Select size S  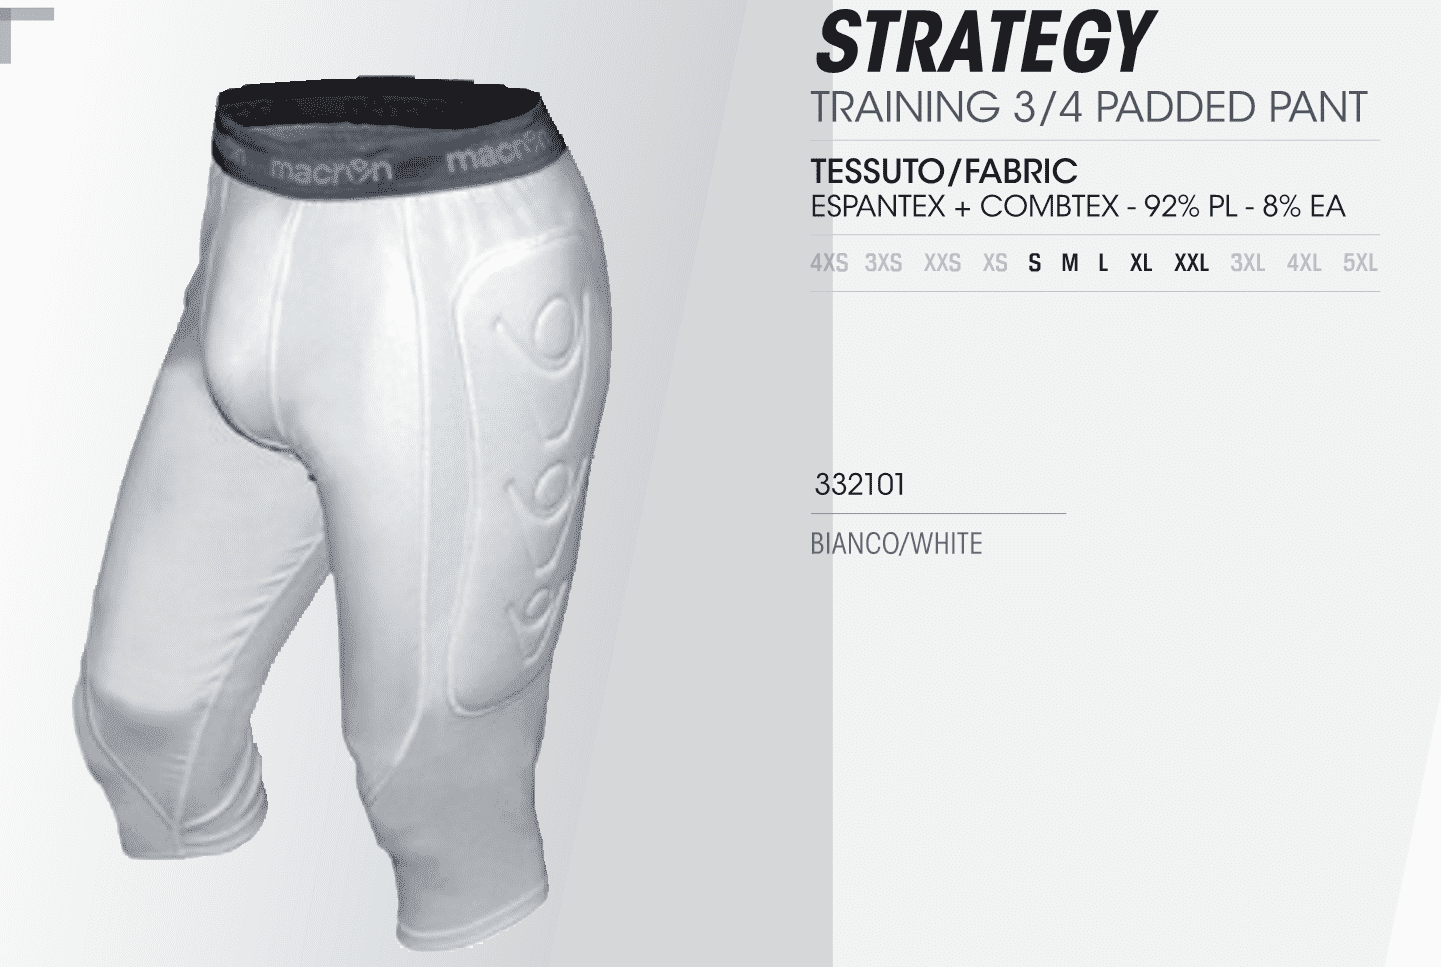point(1034,263)
